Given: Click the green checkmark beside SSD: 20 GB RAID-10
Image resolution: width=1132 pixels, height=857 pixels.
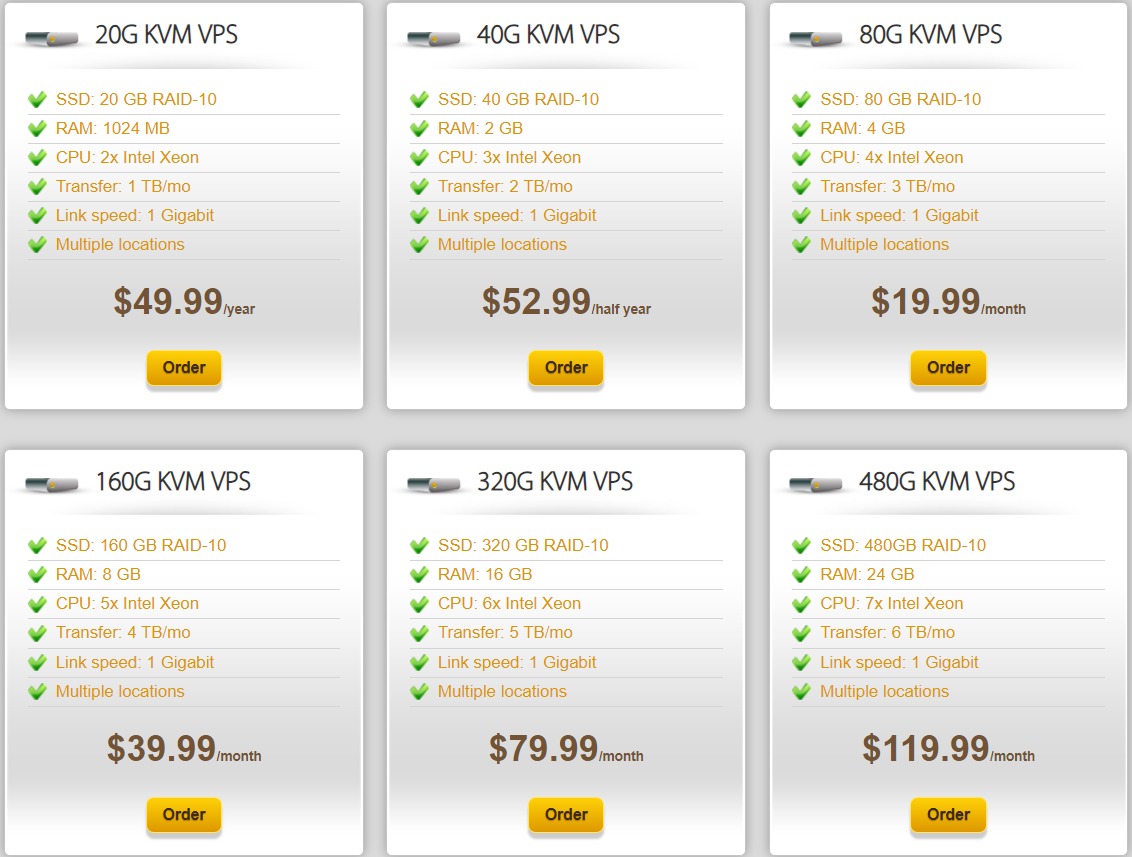Looking at the screenshot, I should [36, 99].
